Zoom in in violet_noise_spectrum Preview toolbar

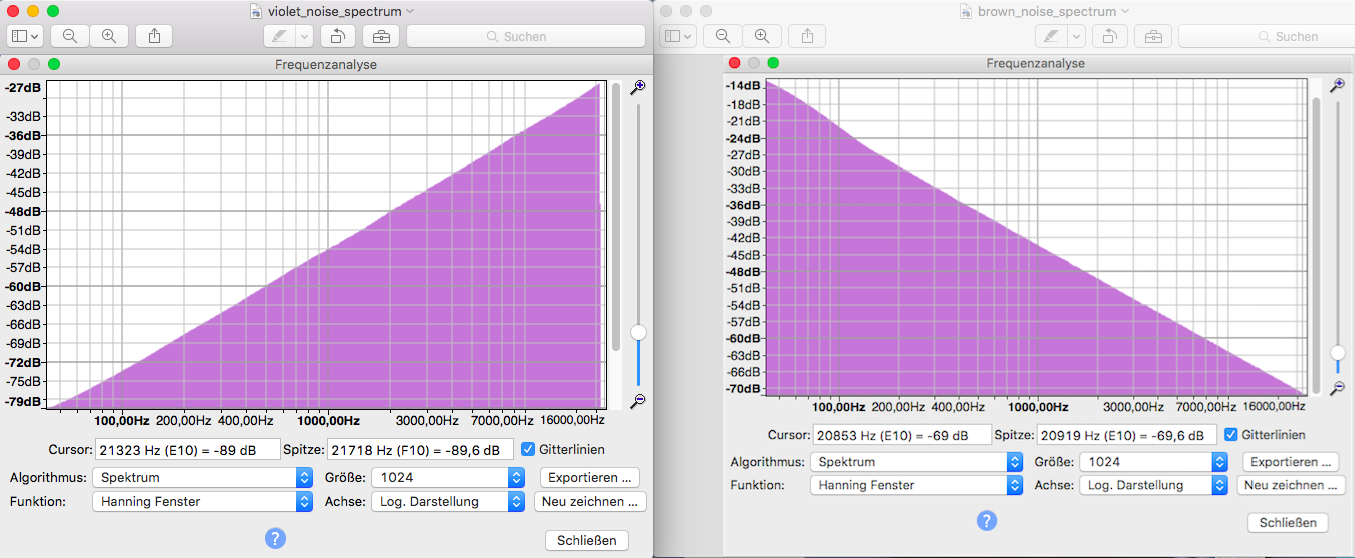point(109,36)
